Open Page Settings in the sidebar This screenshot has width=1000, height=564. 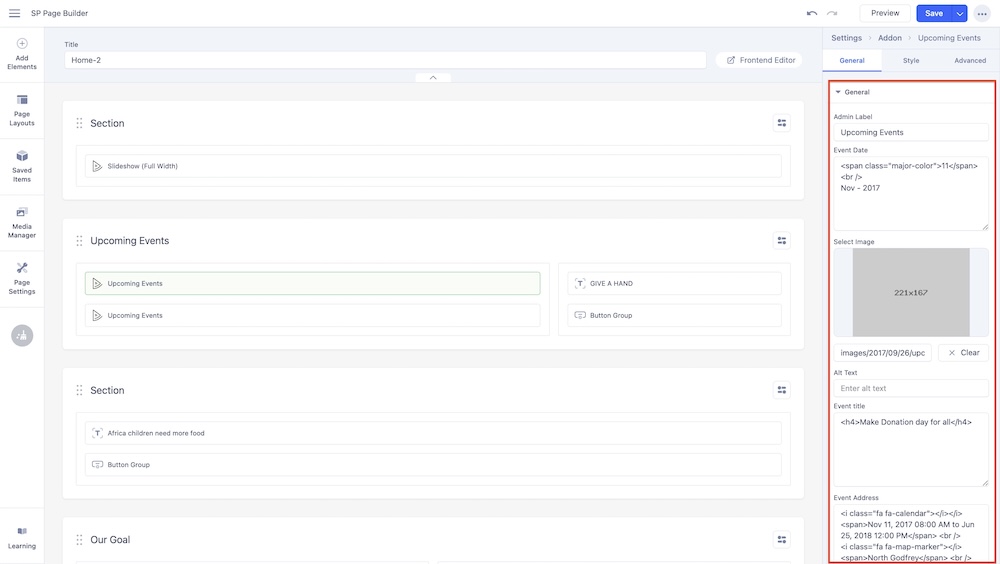click(22, 278)
